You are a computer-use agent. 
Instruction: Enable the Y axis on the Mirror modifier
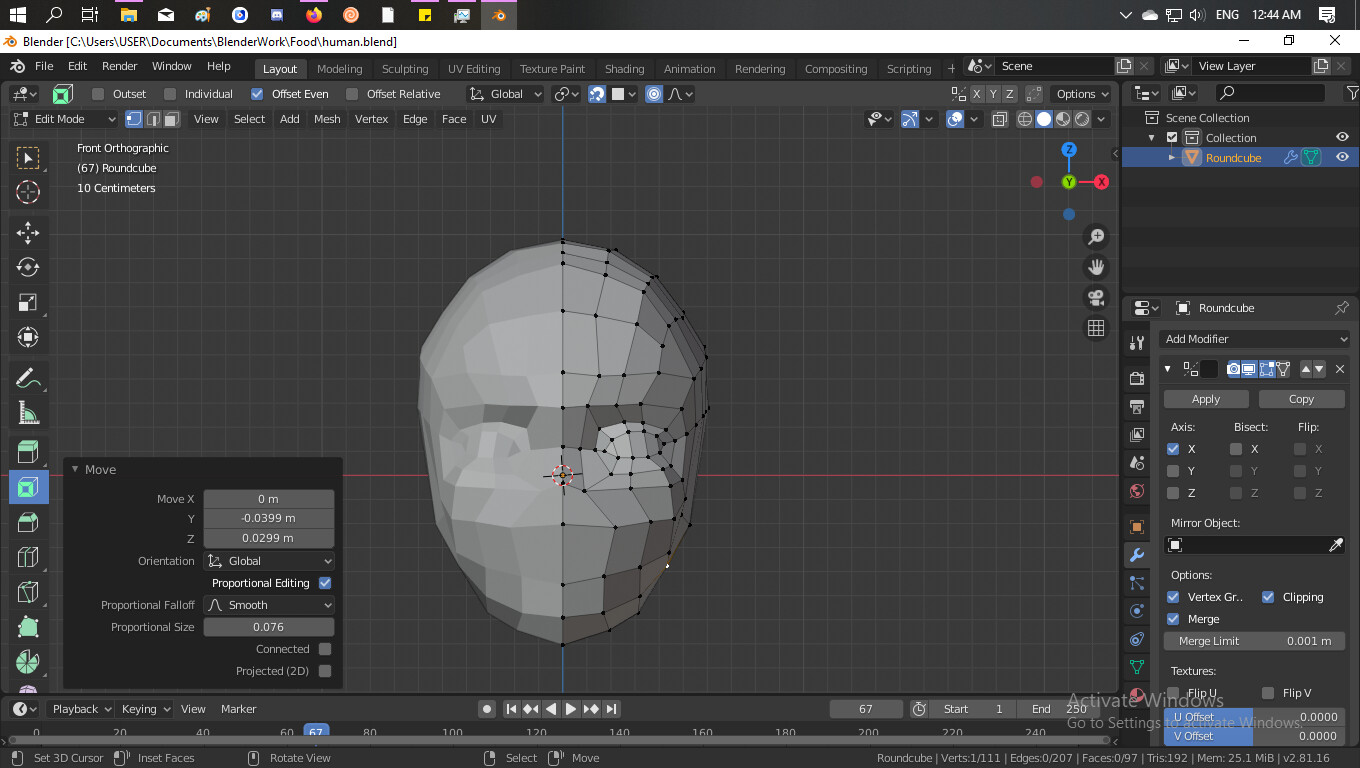pyautogui.click(x=1173, y=471)
